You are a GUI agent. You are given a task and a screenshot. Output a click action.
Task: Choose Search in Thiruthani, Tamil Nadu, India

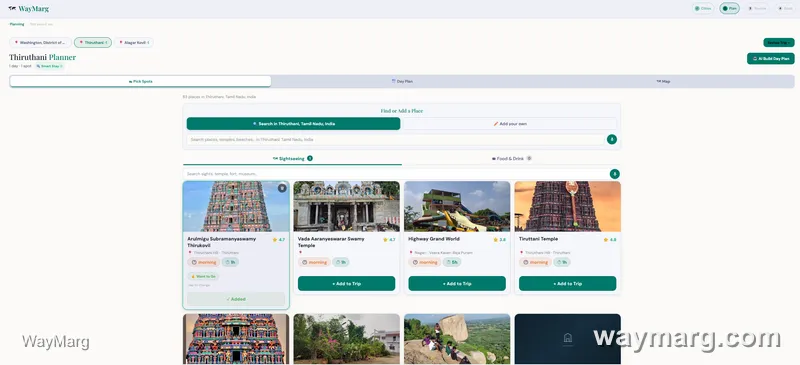[x=293, y=124]
